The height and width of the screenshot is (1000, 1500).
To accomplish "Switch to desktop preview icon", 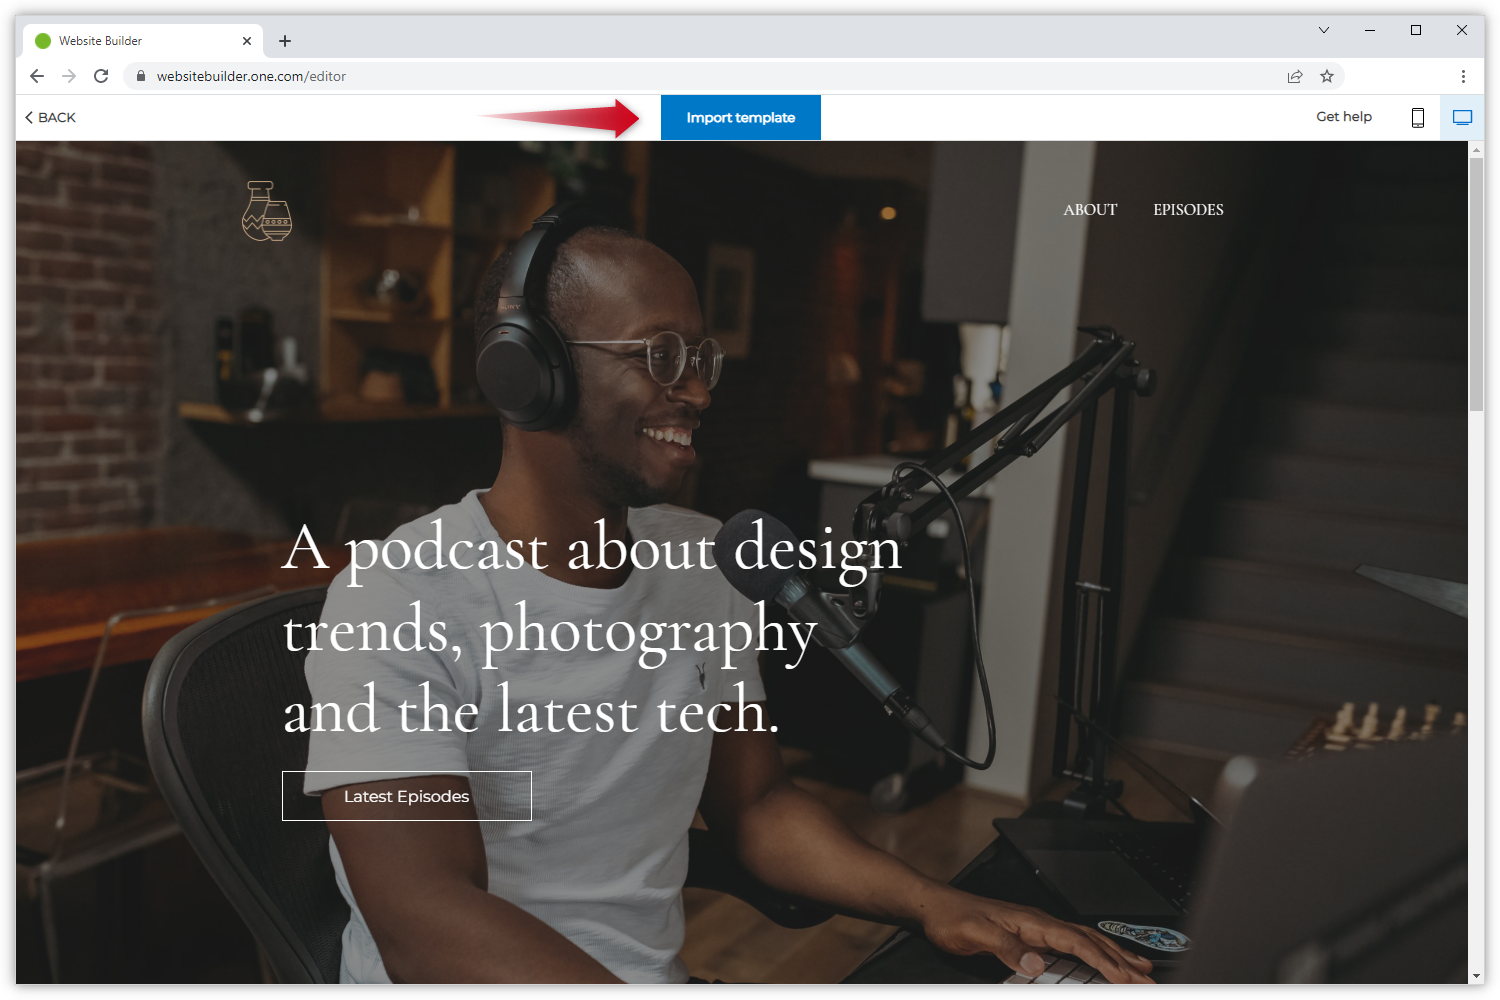I will point(1462,118).
